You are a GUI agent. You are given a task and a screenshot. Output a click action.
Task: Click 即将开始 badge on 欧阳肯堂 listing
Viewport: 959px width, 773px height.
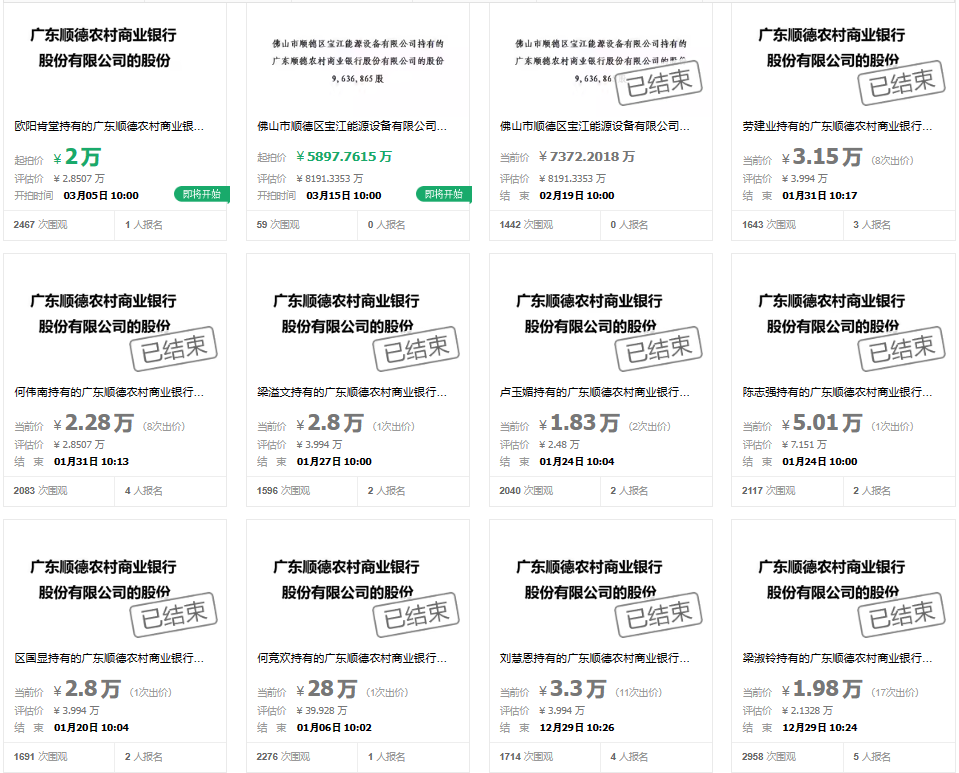[201, 194]
